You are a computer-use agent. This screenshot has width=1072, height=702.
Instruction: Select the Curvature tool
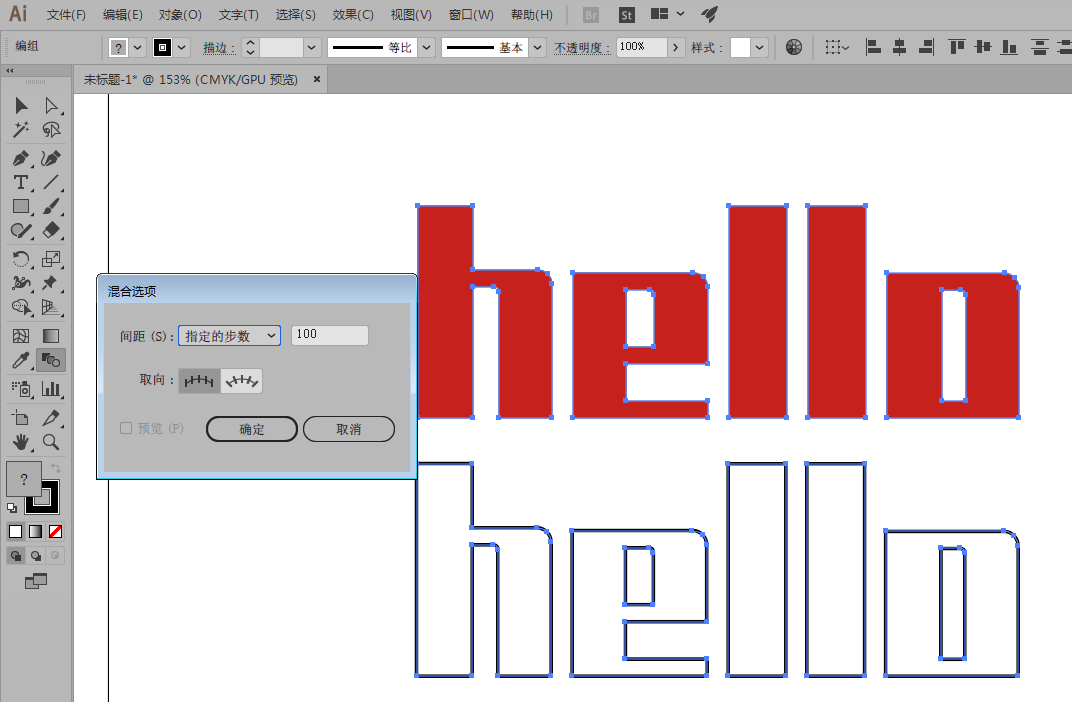(x=51, y=159)
